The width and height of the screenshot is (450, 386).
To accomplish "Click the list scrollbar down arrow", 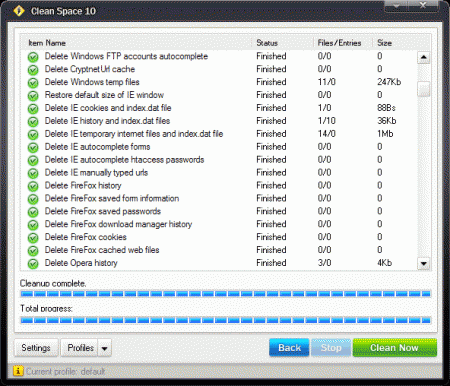I will pyautogui.click(x=424, y=264).
